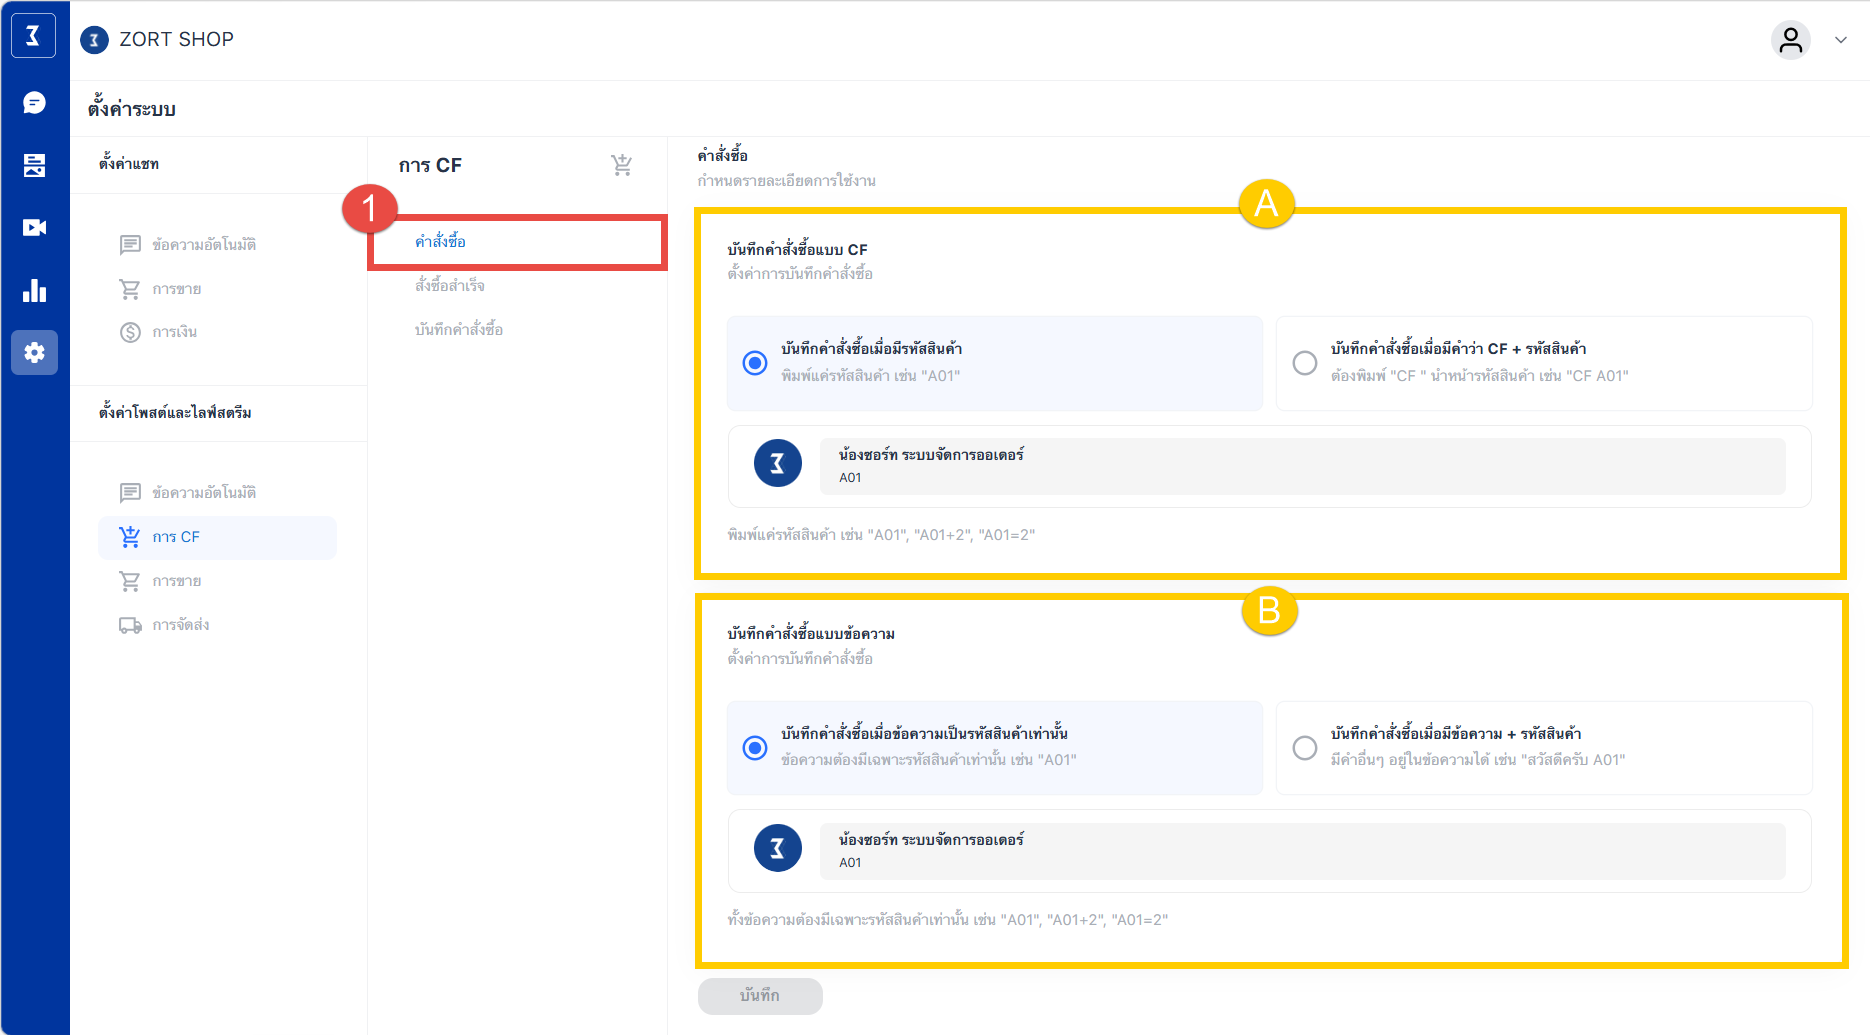The height and width of the screenshot is (1035, 1870).
Task: Click the Zort logo at top-left
Action: [33, 36]
